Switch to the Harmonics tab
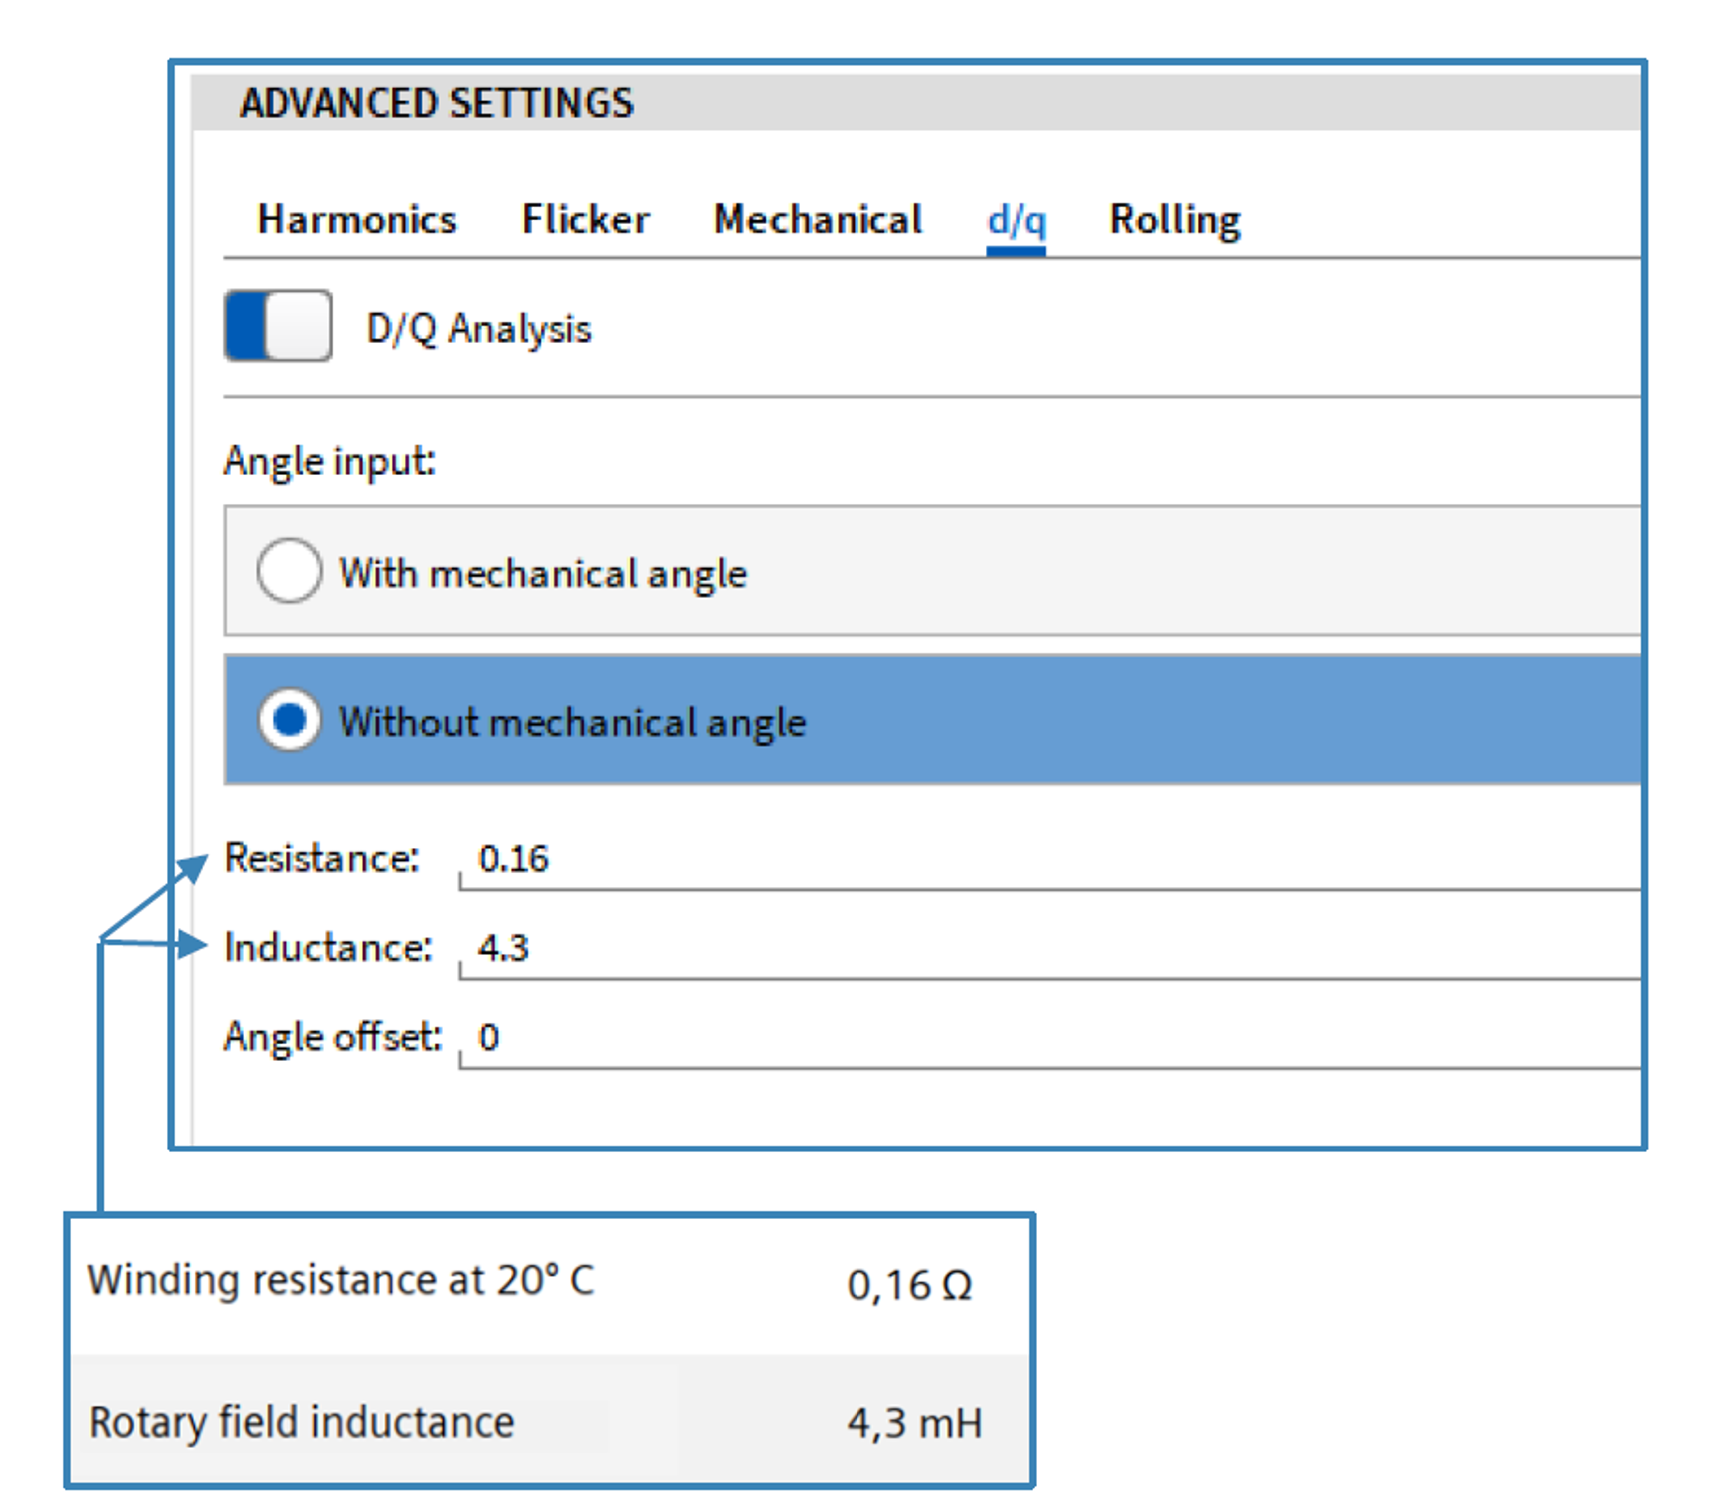Screen dimensions: 1720x1495 (x=356, y=219)
